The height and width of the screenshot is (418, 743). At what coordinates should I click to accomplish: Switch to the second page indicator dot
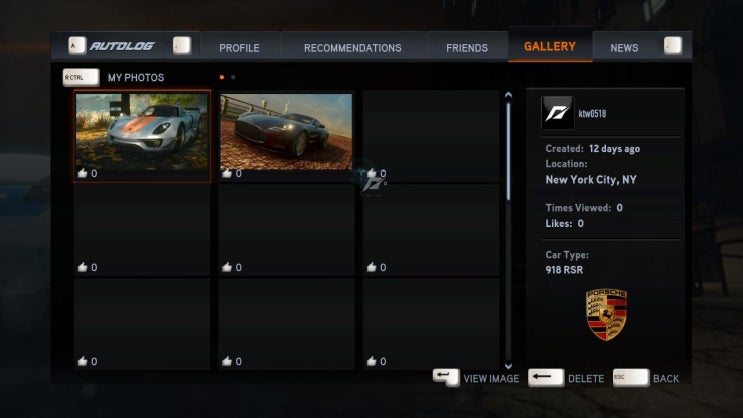[233, 77]
